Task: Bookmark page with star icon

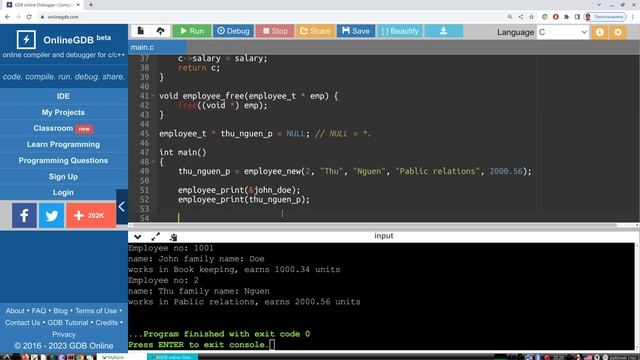Action: [x=531, y=17]
